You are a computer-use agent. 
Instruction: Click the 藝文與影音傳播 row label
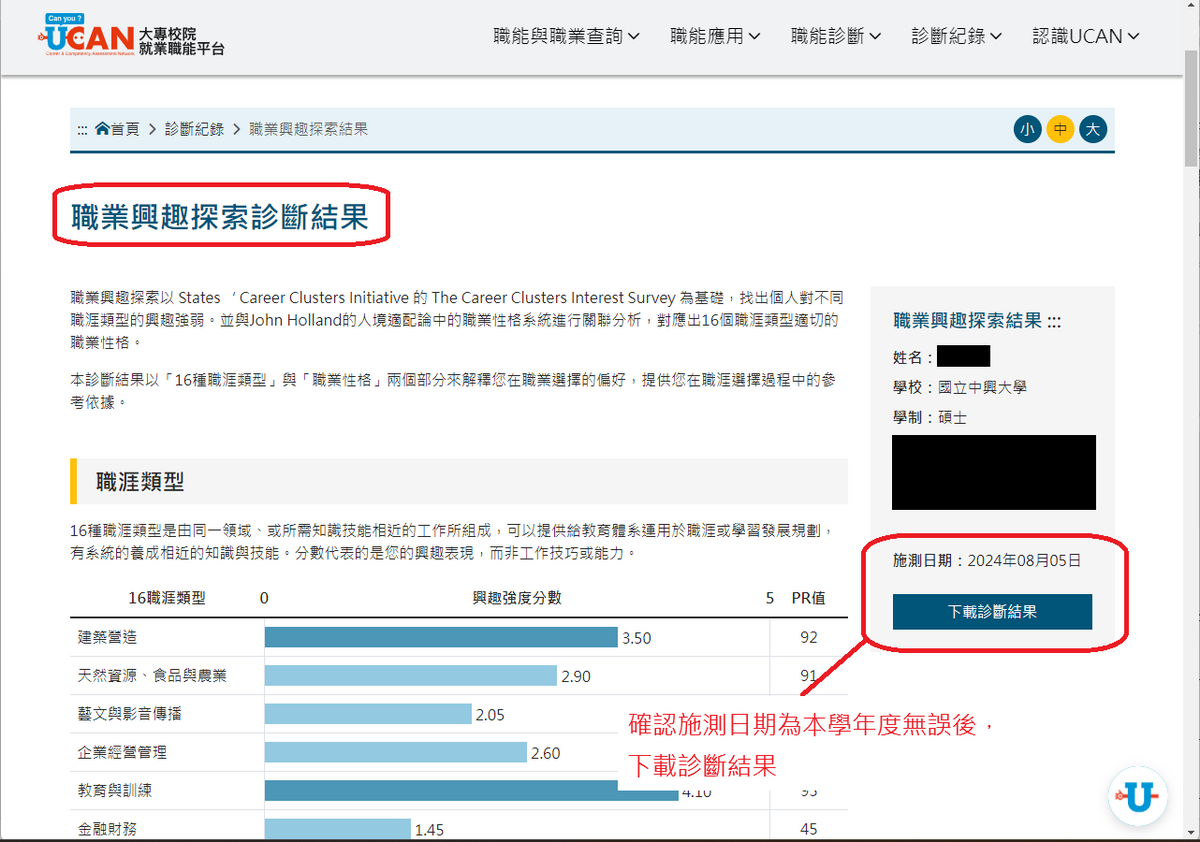click(x=130, y=714)
